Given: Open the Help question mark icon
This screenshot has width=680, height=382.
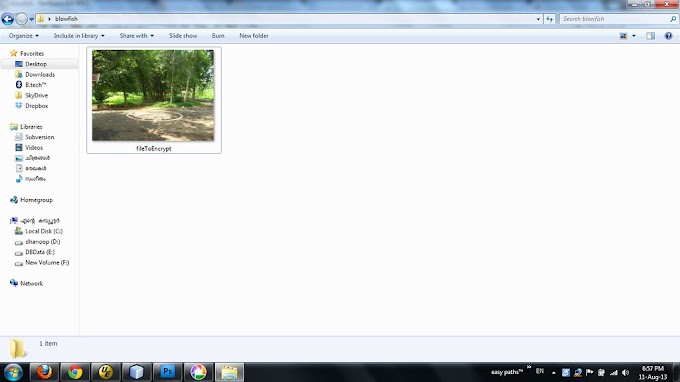Looking at the screenshot, I should click(668, 36).
